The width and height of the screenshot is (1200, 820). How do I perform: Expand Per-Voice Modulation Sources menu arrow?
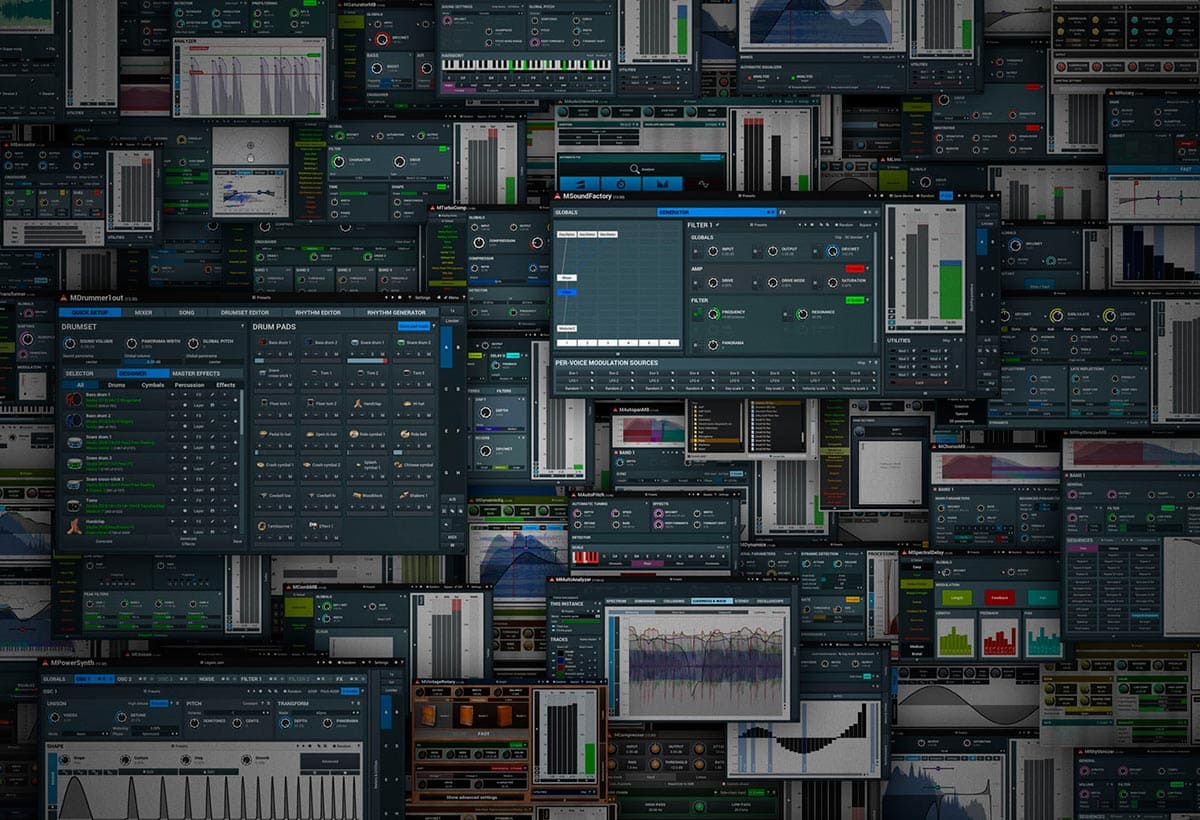pos(870,362)
